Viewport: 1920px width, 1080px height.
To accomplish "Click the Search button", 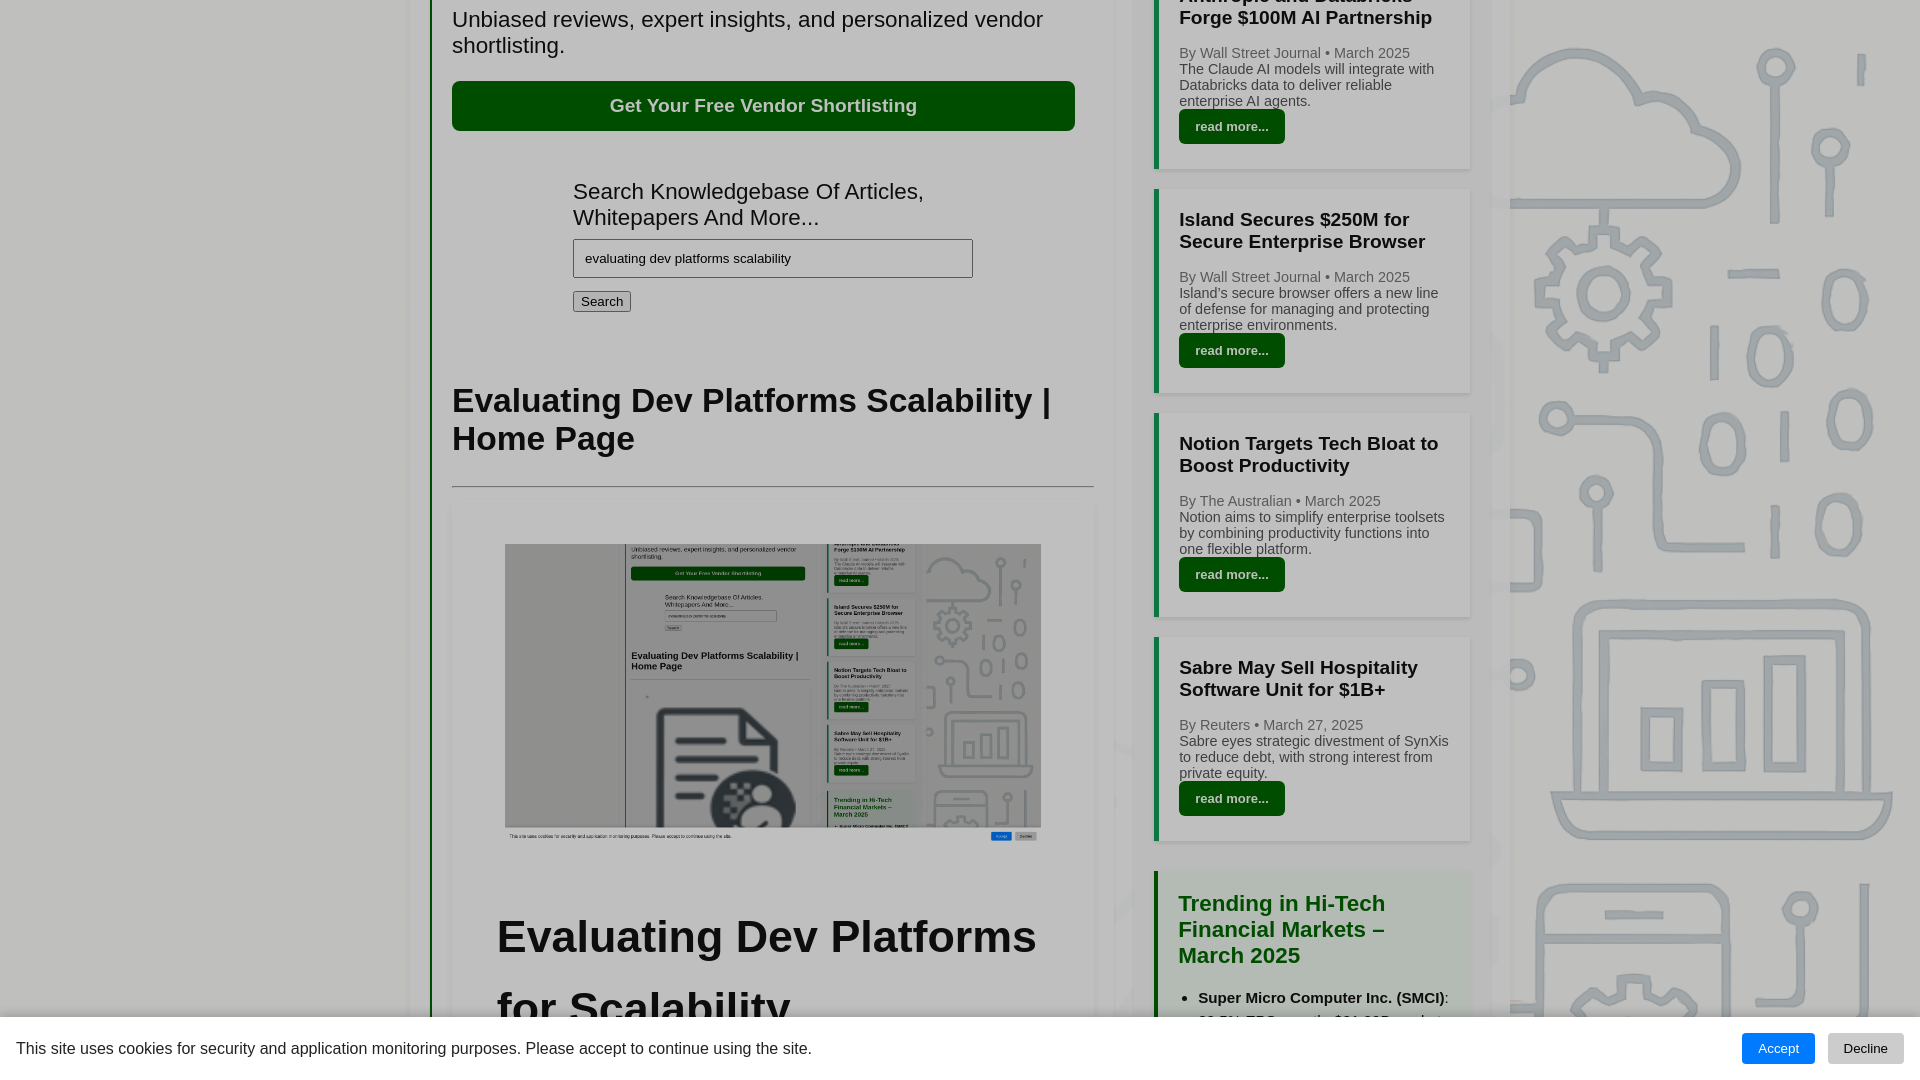I will point(602,301).
